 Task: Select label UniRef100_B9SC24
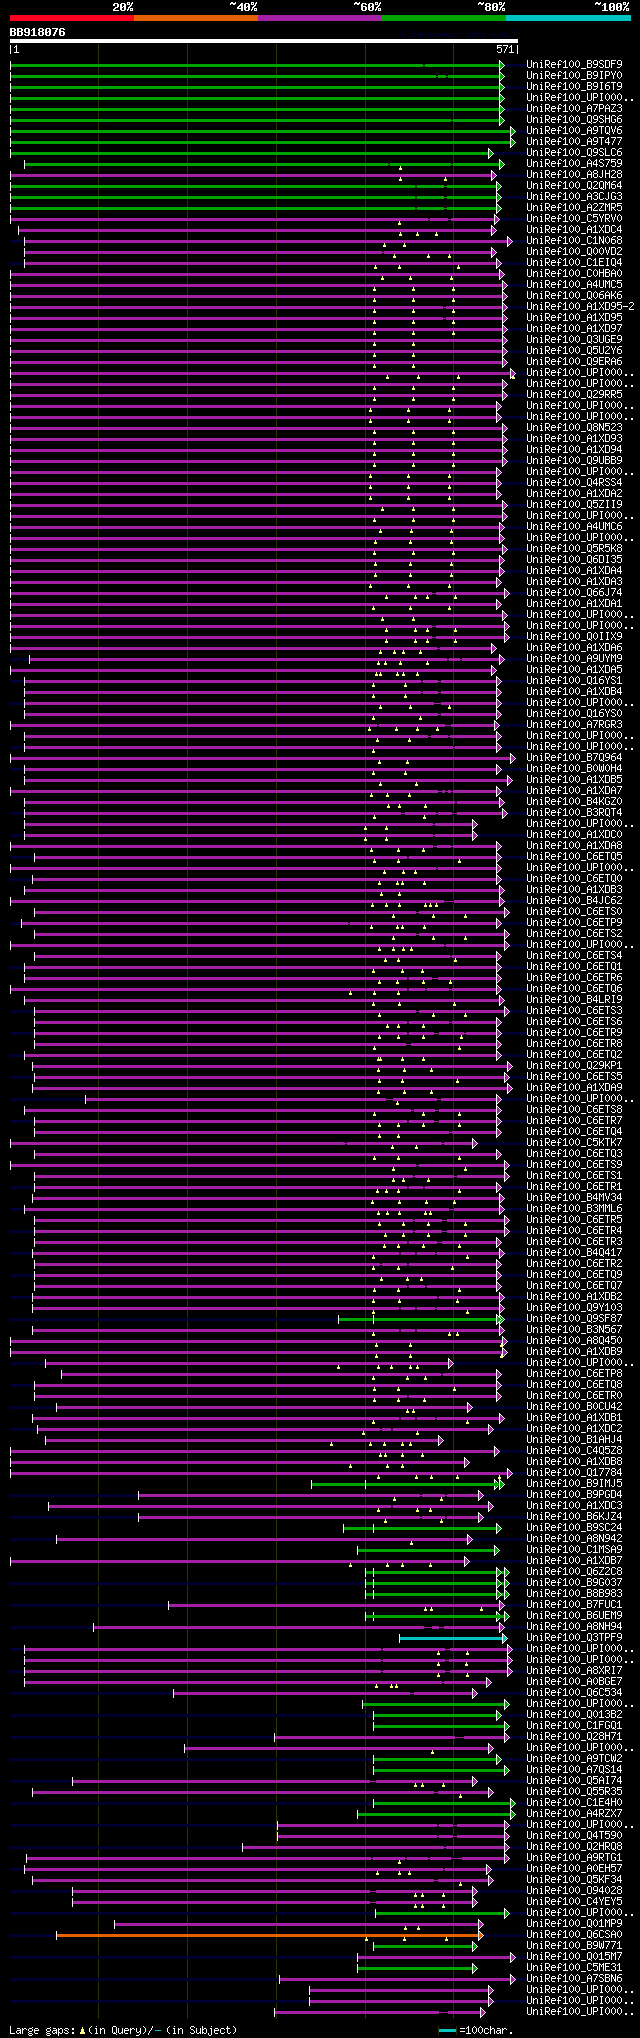point(574,1527)
